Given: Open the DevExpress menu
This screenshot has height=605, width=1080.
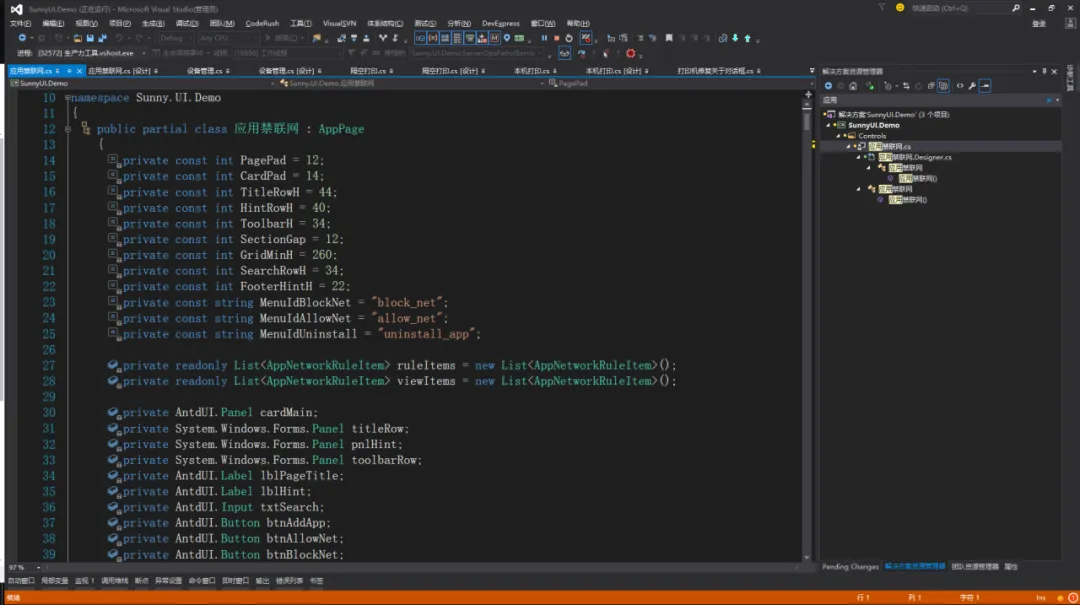Looking at the screenshot, I should pos(501,23).
